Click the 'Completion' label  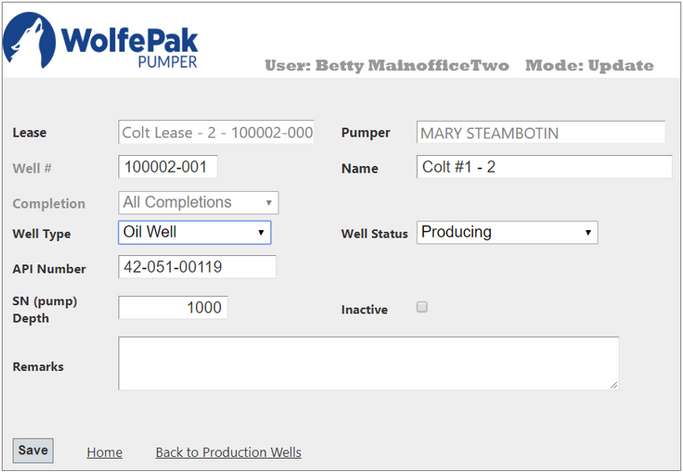pyautogui.click(x=49, y=203)
